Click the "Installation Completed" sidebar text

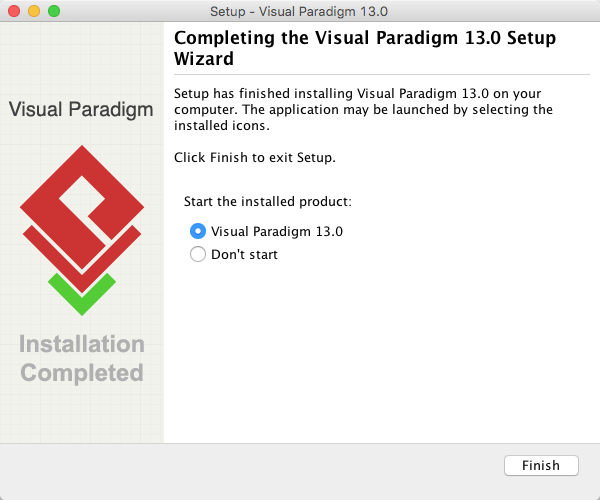[x=82, y=358]
